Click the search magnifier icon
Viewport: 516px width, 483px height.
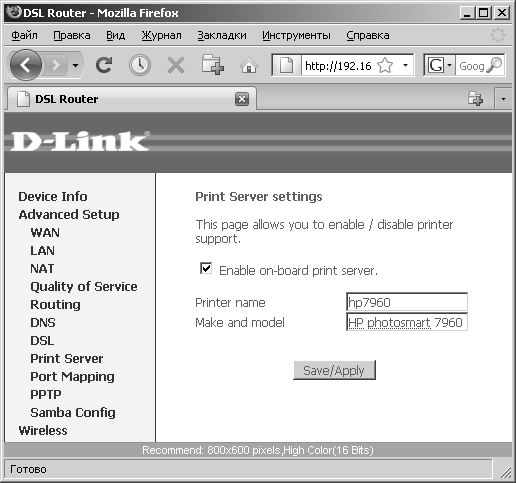click(494, 65)
